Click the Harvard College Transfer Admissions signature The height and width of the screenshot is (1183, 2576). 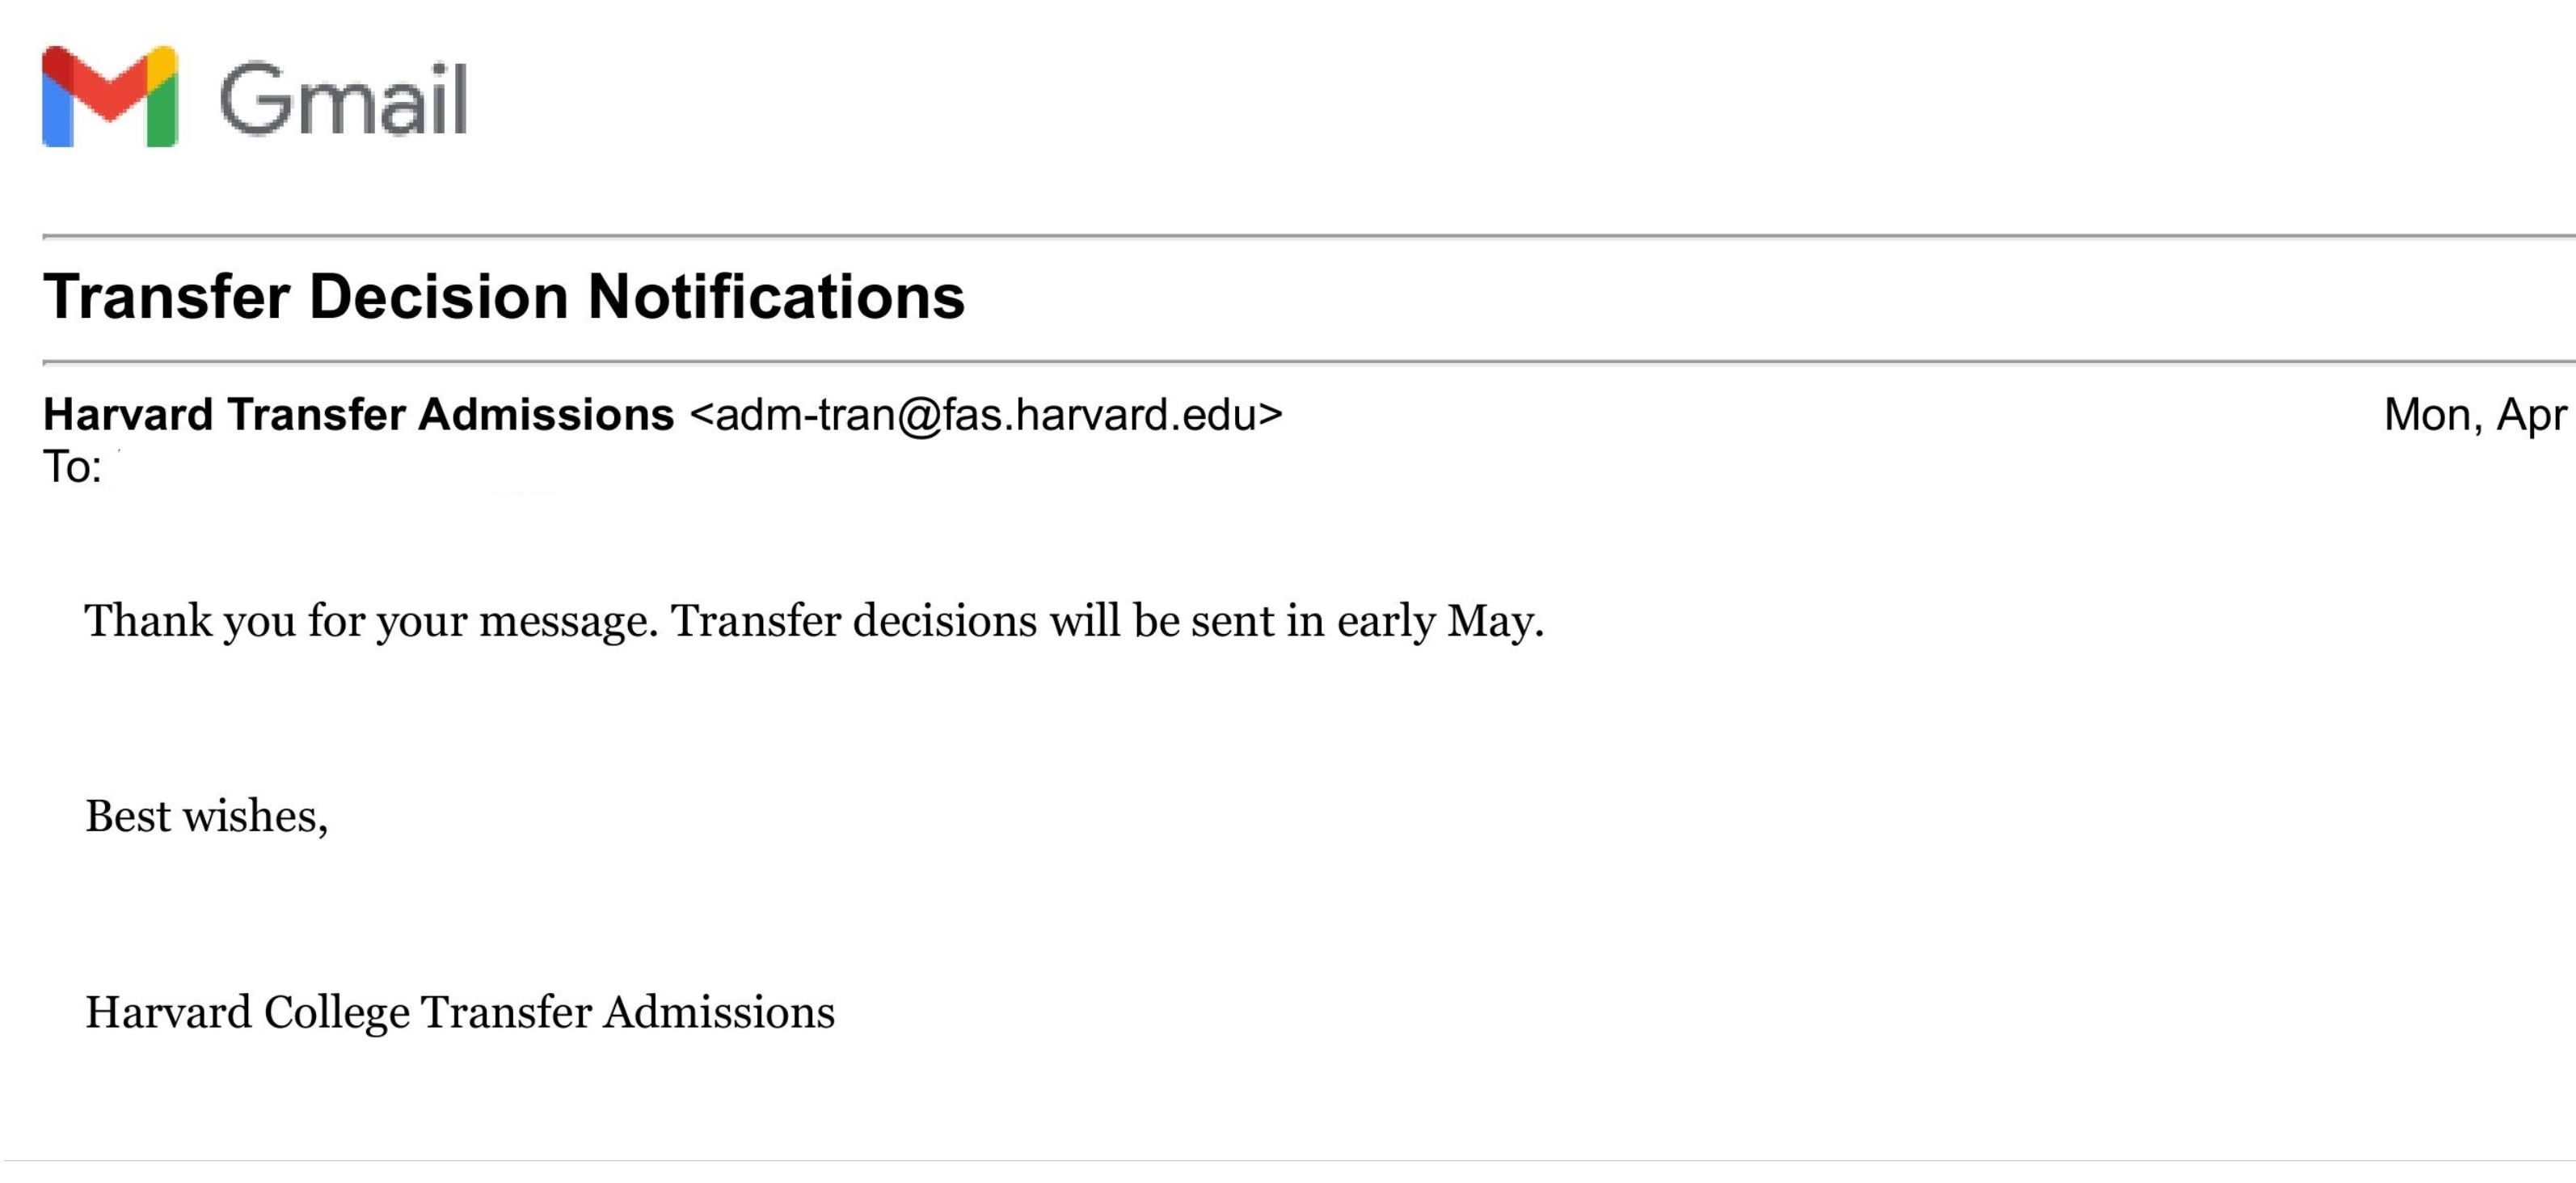[x=460, y=1012]
